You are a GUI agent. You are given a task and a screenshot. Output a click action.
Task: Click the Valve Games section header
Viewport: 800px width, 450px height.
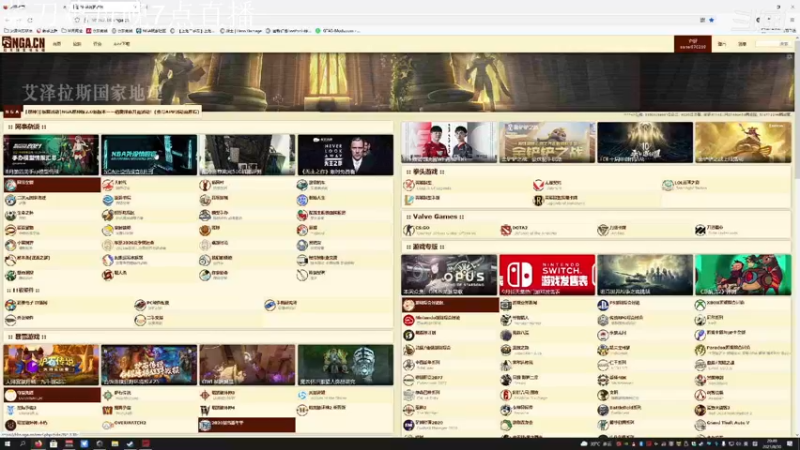pos(435,217)
